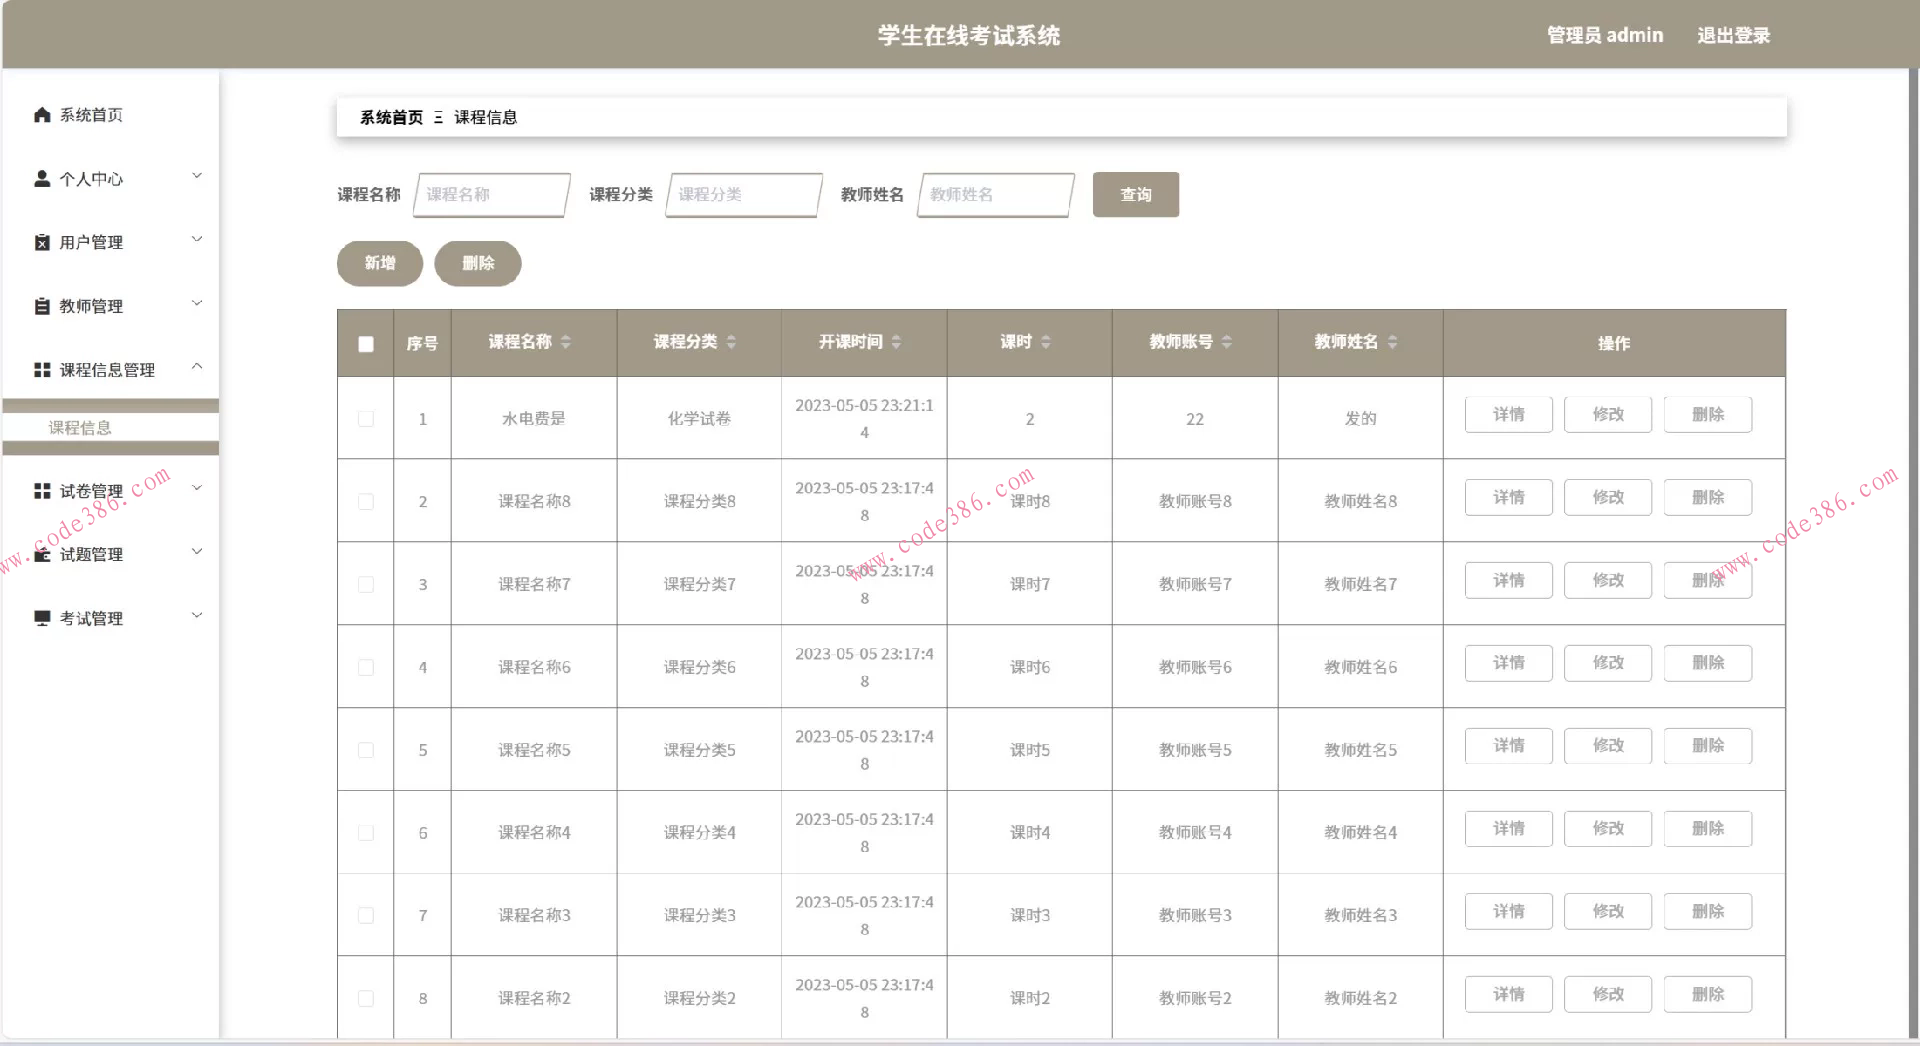The width and height of the screenshot is (1920, 1046).
Task: Click the monitor icon for 考试管理
Action: pyautogui.click(x=41, y=617)
